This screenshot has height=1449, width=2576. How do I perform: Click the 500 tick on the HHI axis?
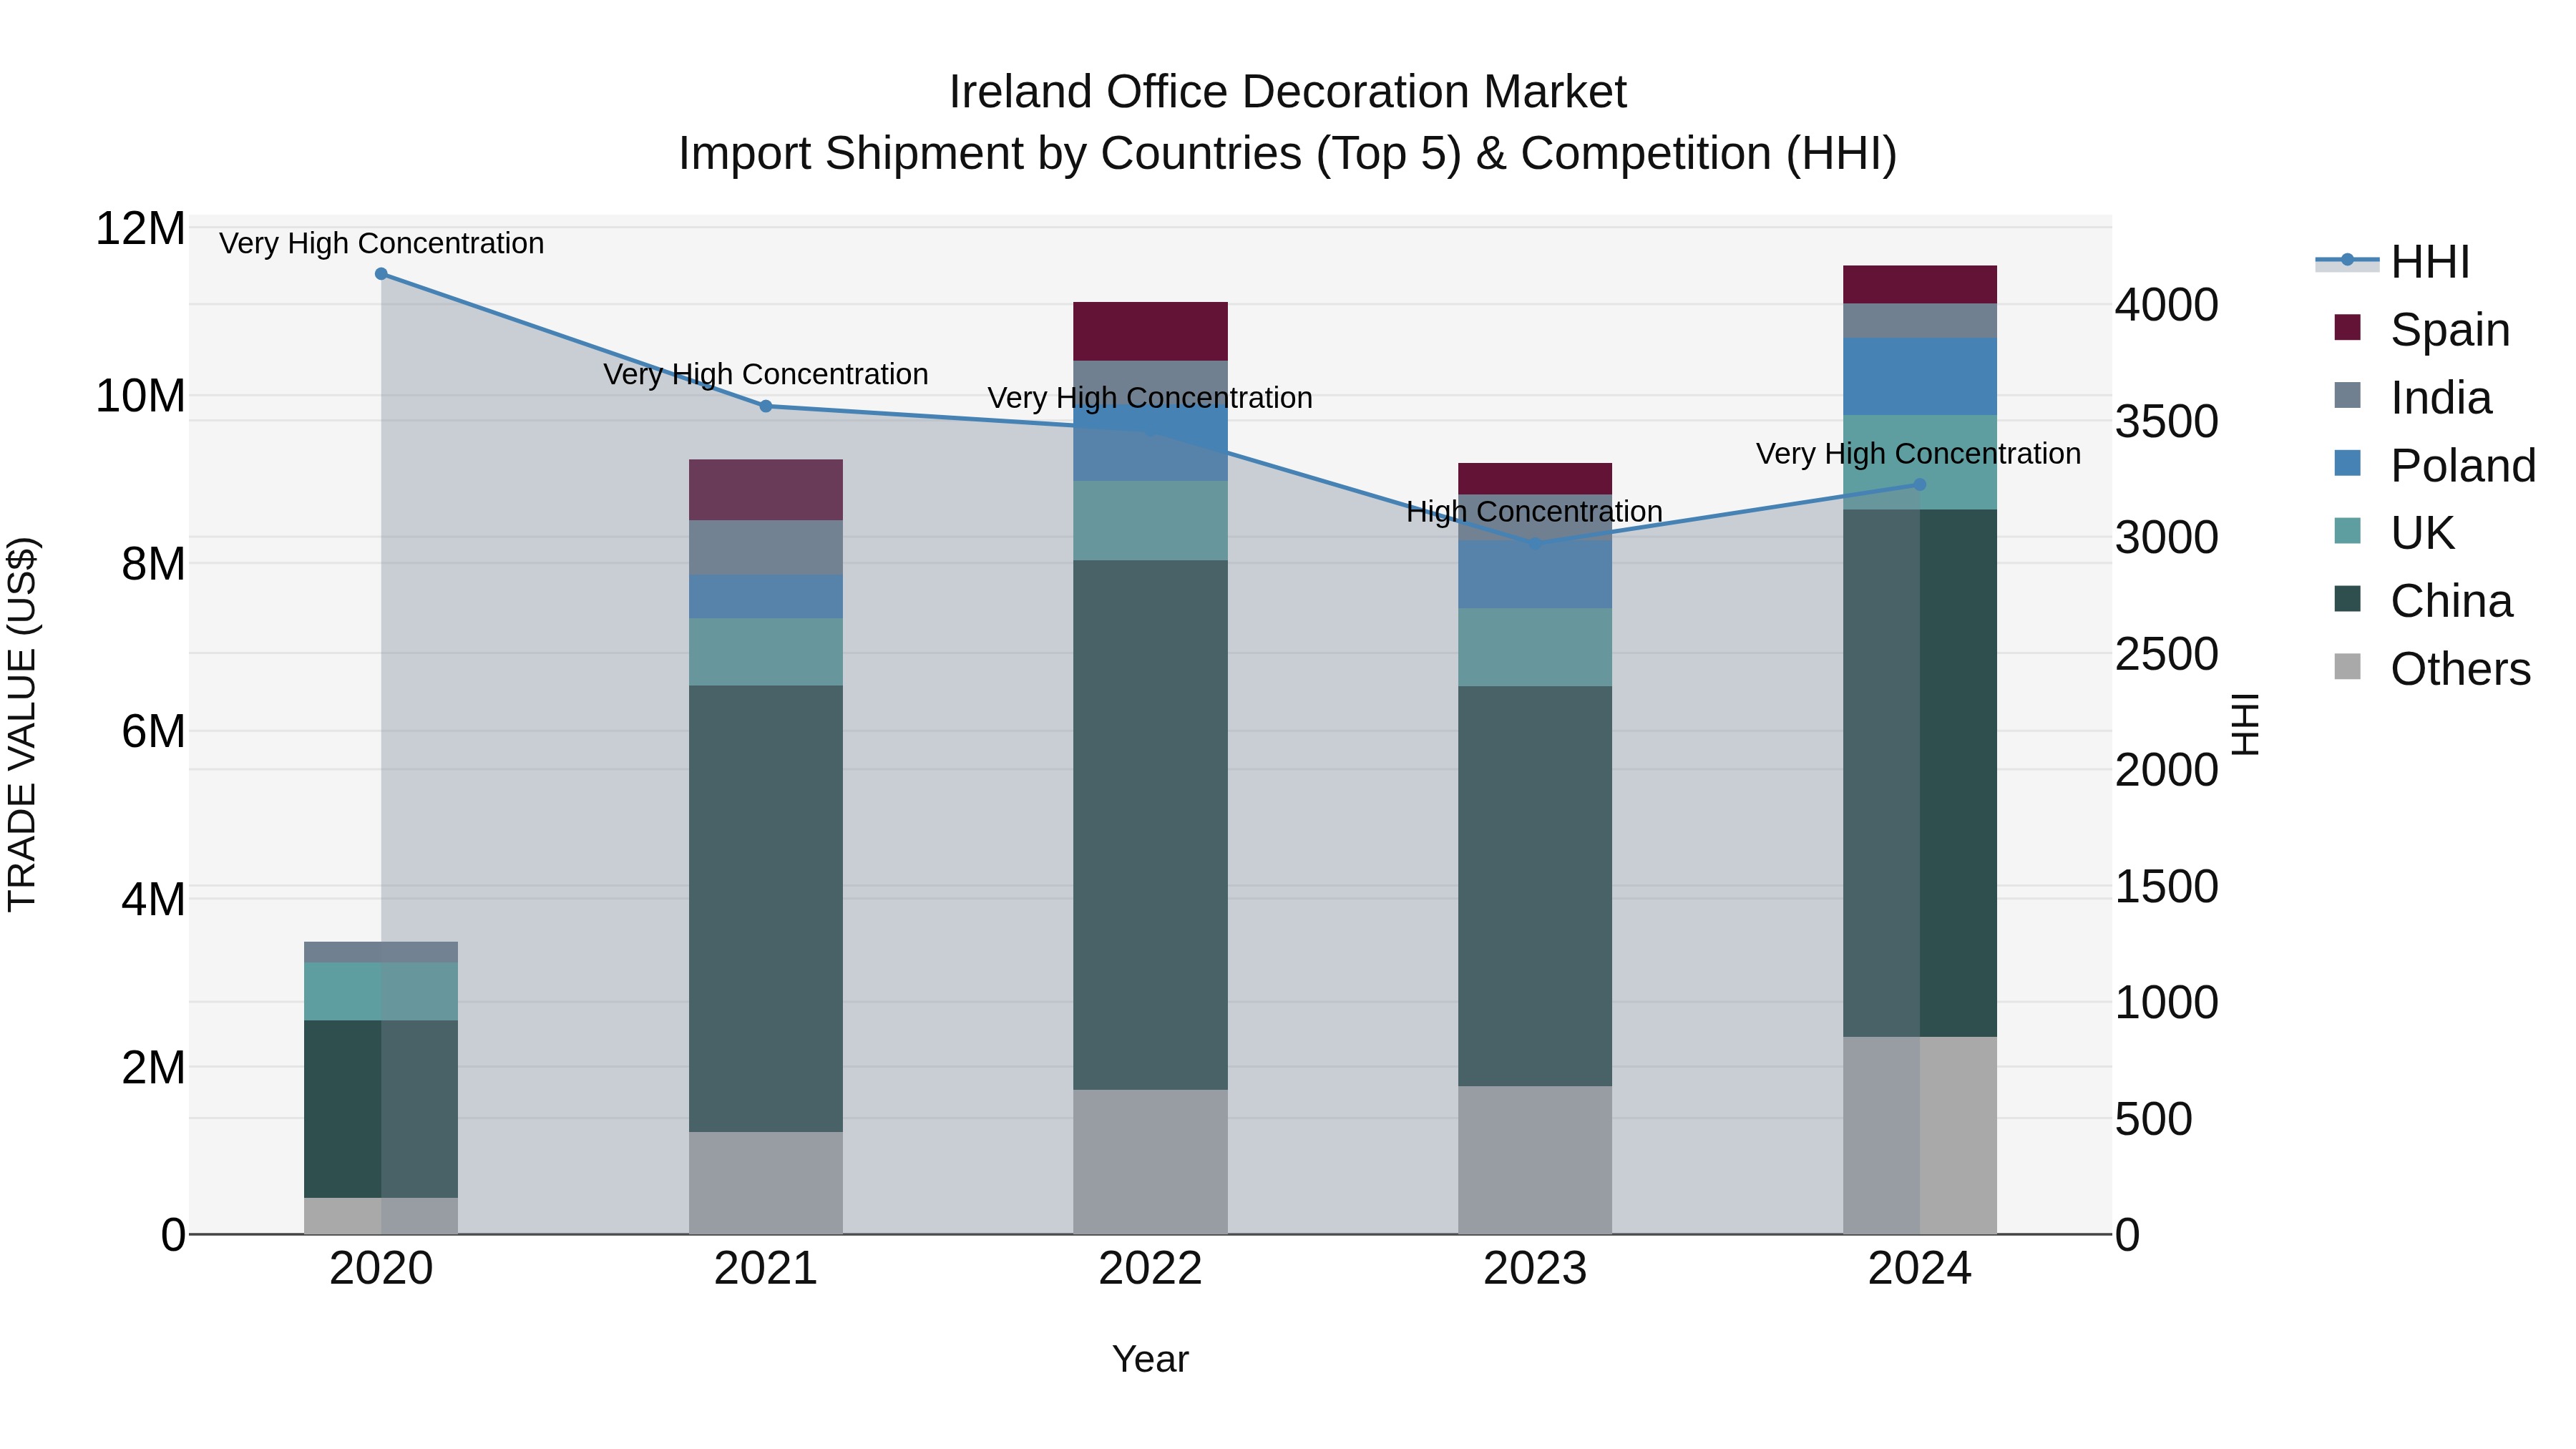2153,1119
